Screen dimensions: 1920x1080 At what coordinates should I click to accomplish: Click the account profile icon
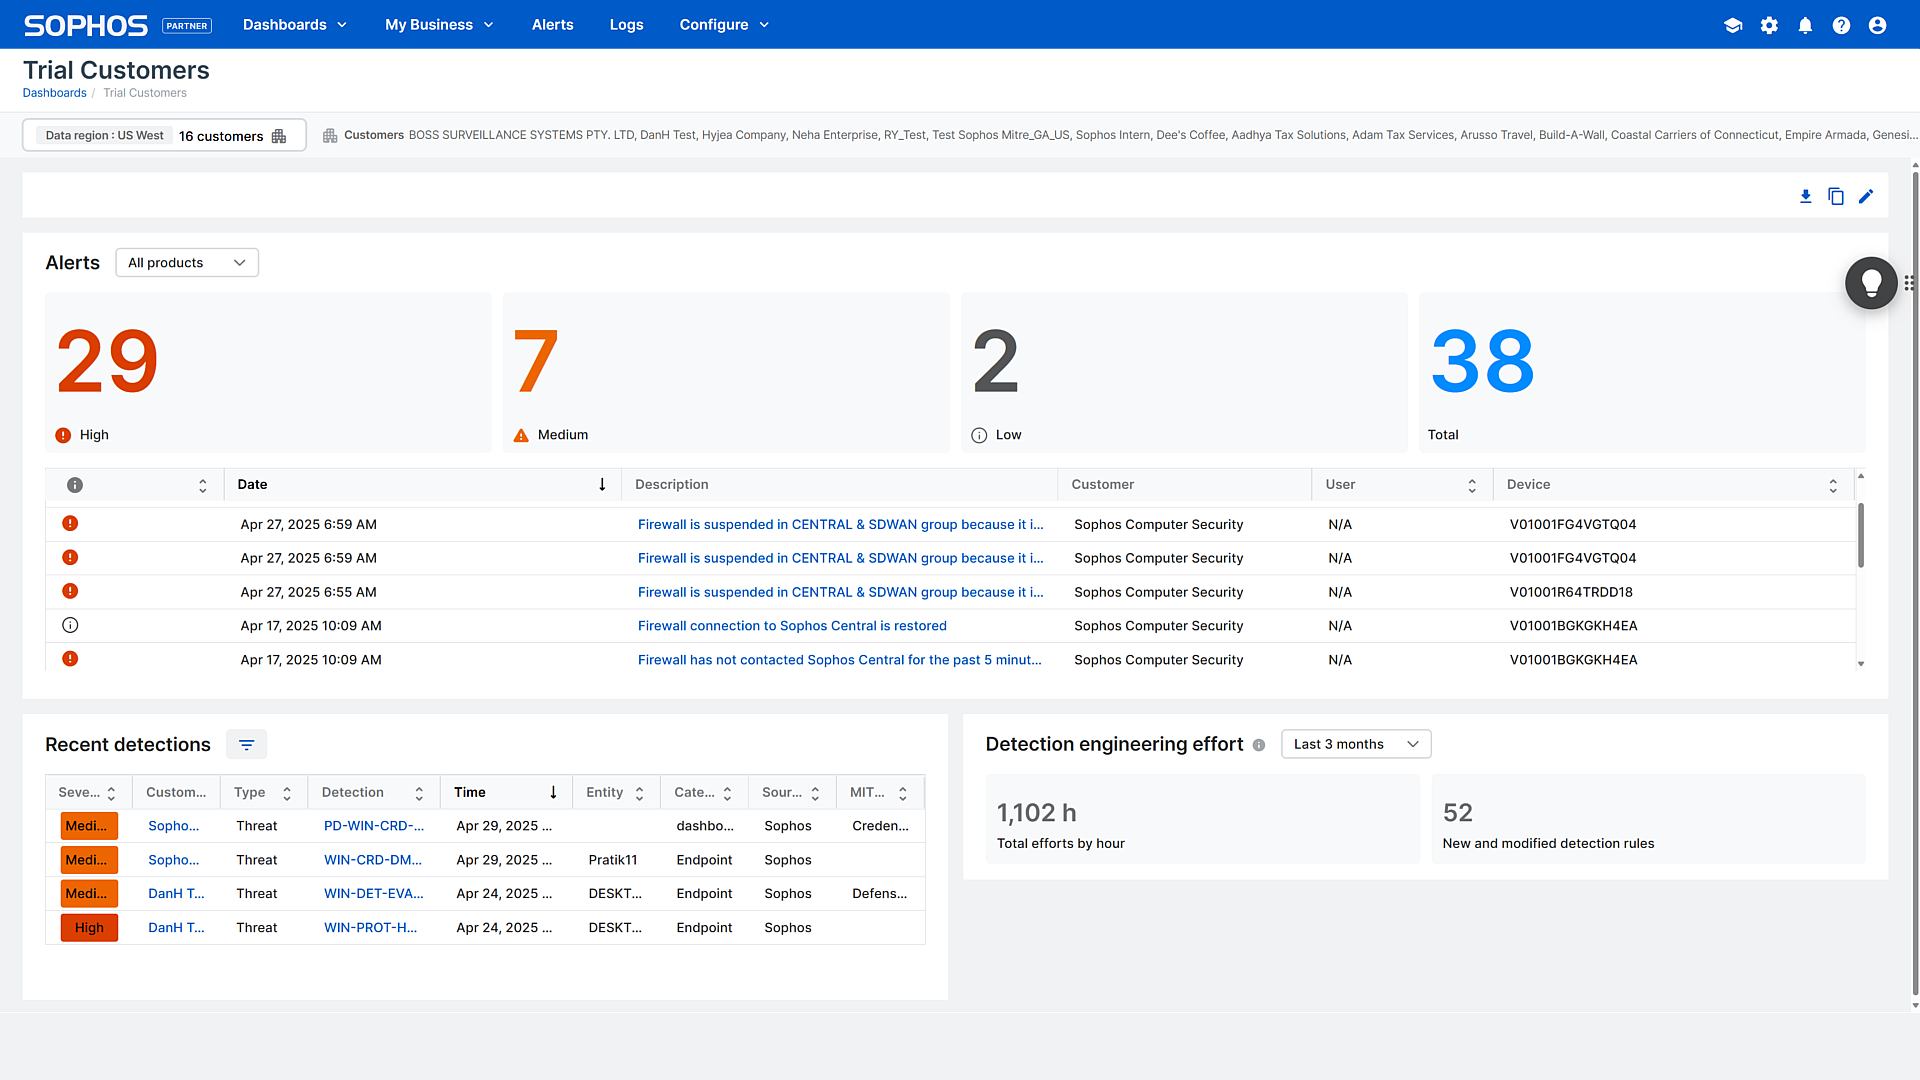click(x=1877, y=24)
